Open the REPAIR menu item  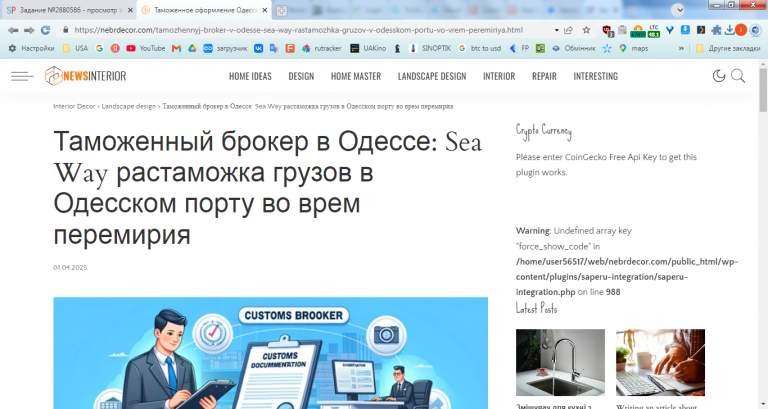544,76
